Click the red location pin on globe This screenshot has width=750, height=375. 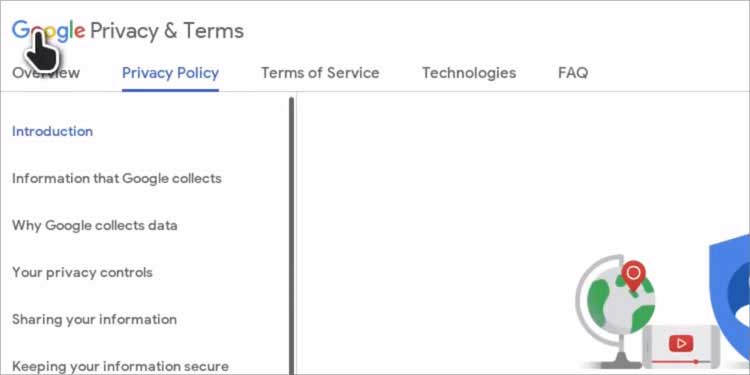[x=633, y=276]
